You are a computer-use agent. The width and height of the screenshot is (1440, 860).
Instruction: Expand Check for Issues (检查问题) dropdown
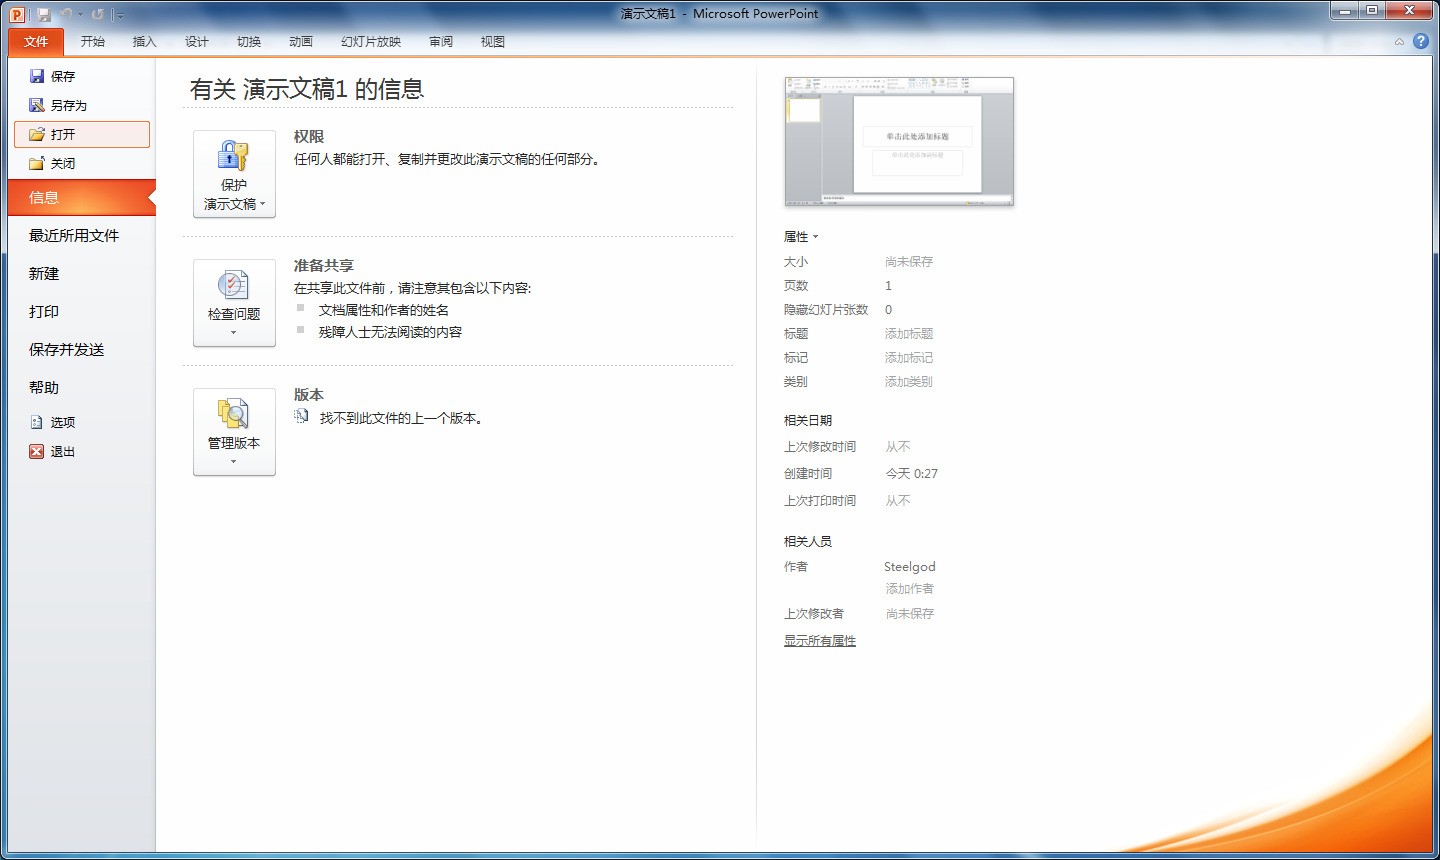coord(234,303)
